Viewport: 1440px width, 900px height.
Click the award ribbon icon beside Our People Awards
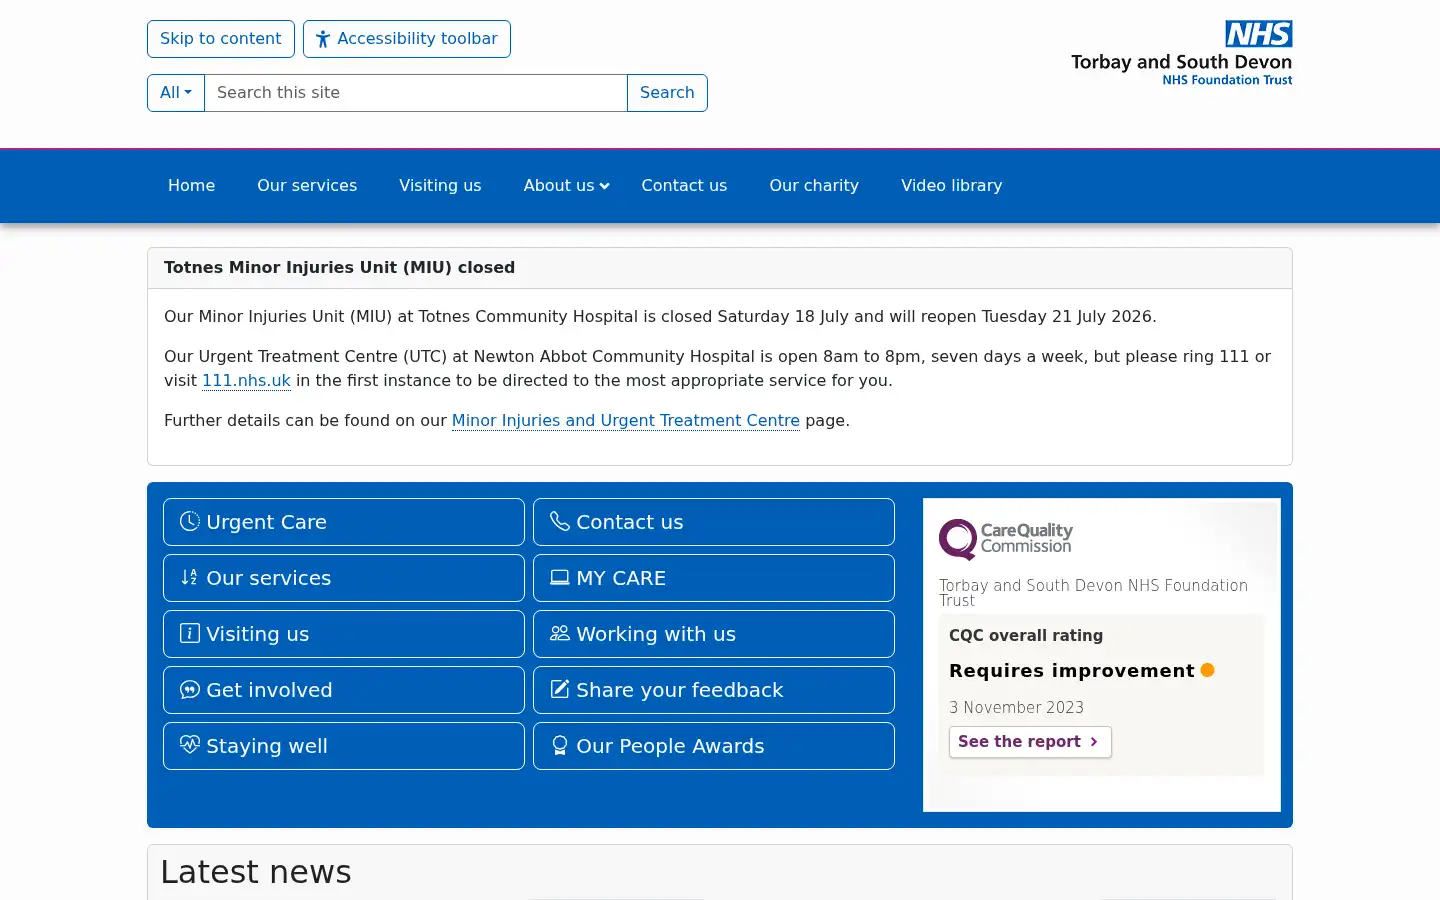coord(560,745)
